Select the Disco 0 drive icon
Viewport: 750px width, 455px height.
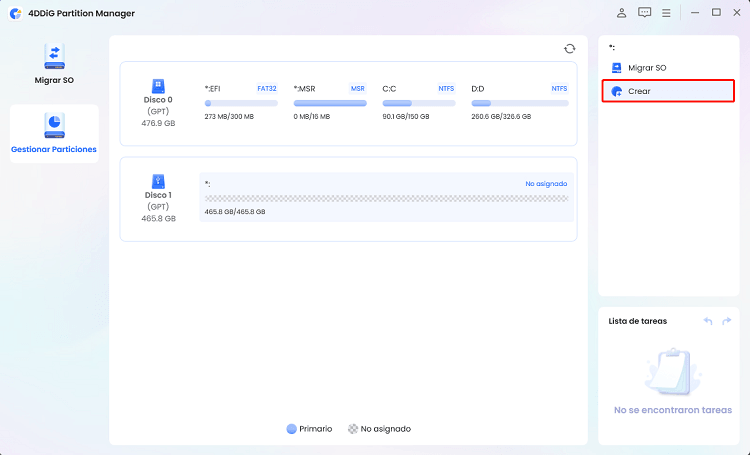158,87
